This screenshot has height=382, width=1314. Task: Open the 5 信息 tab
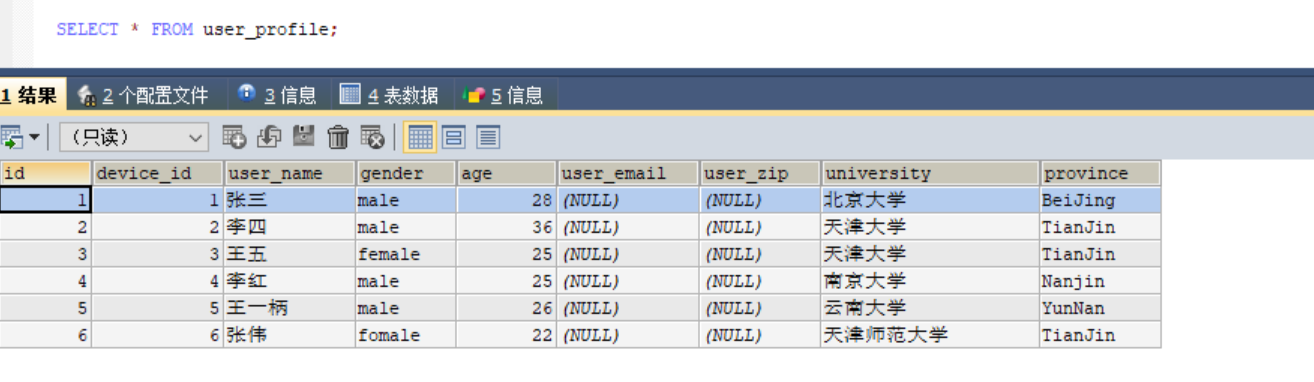(x=504, y=96)
